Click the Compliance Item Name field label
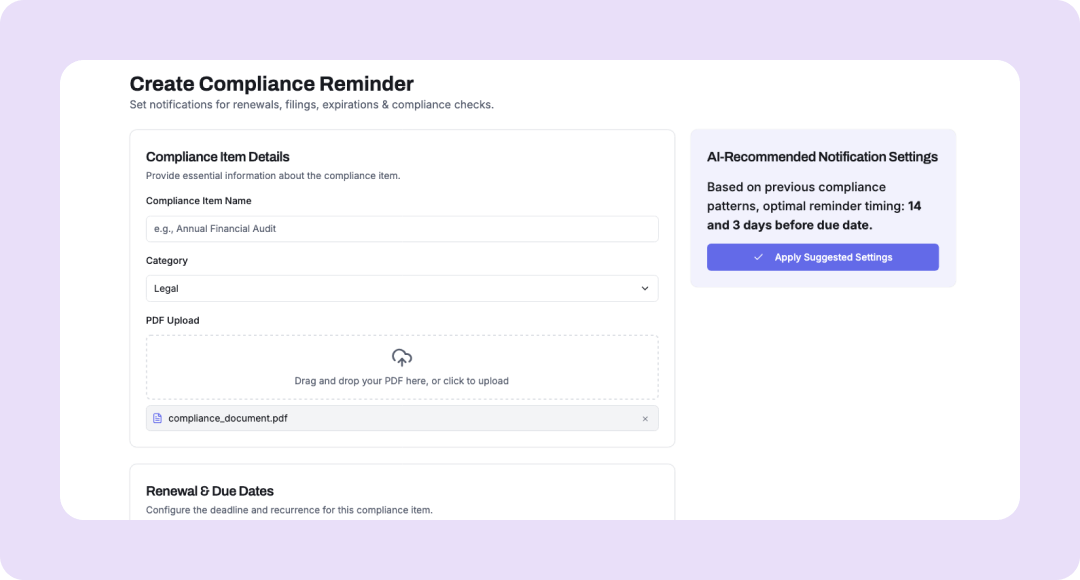Screen dimensions: 1080x580 [x=199, y=201]
